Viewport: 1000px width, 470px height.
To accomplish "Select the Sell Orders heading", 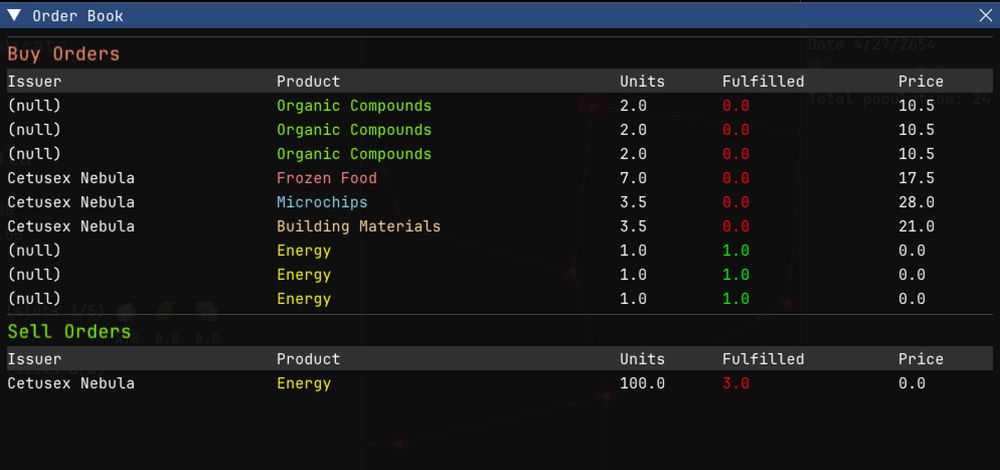I will pos(70,332).
